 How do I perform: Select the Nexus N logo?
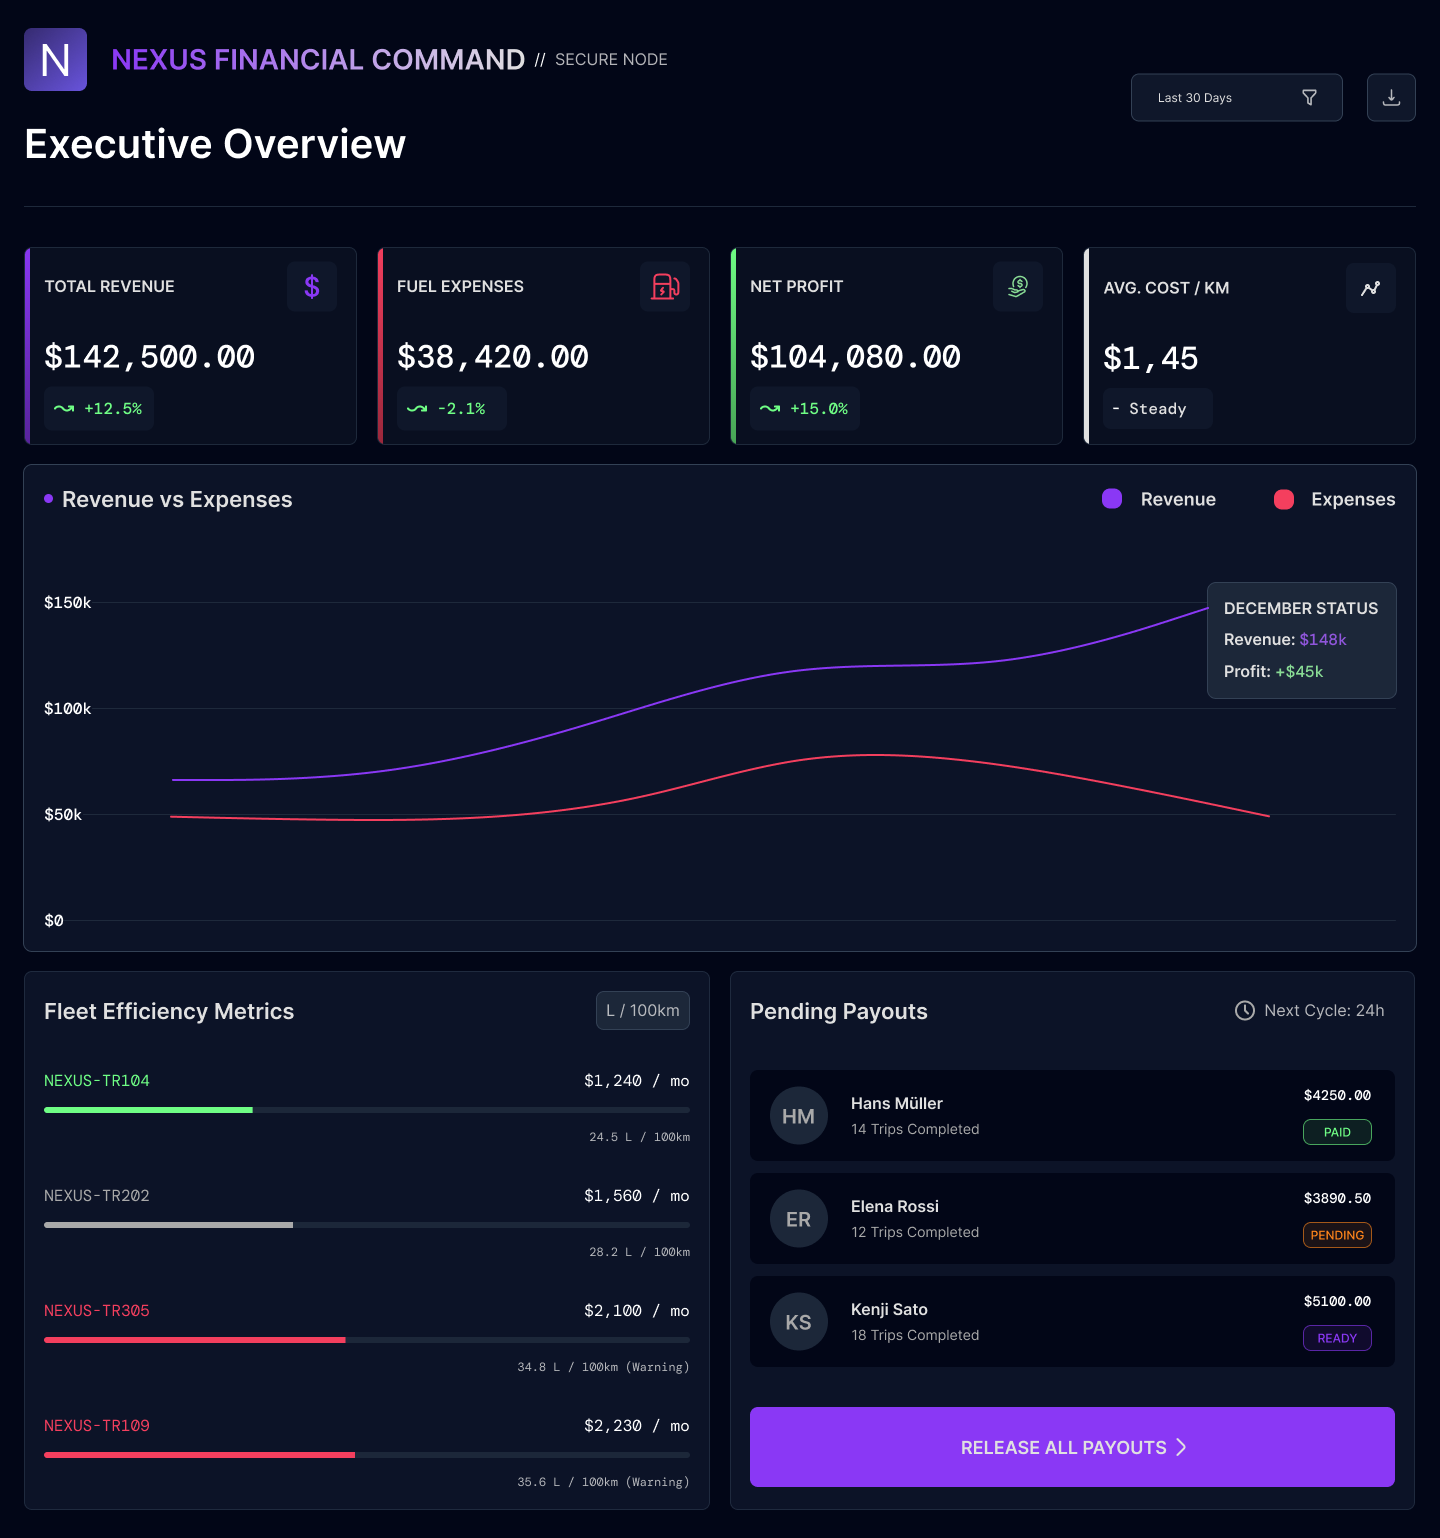tap(55, 60)
